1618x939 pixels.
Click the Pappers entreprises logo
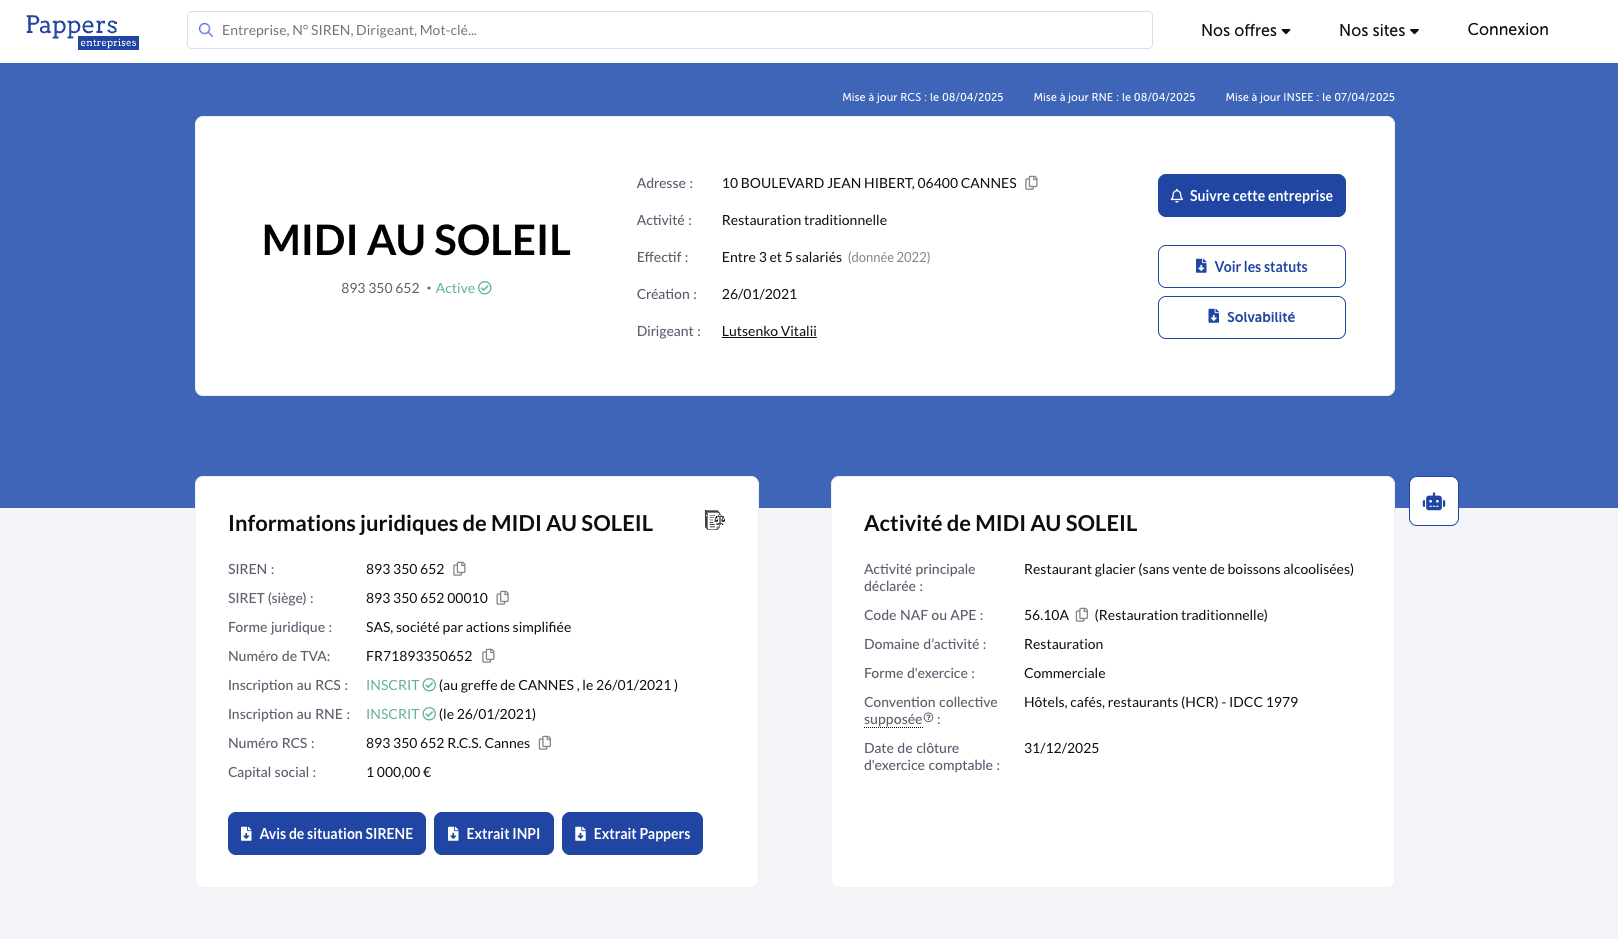[x=82, y=31]
